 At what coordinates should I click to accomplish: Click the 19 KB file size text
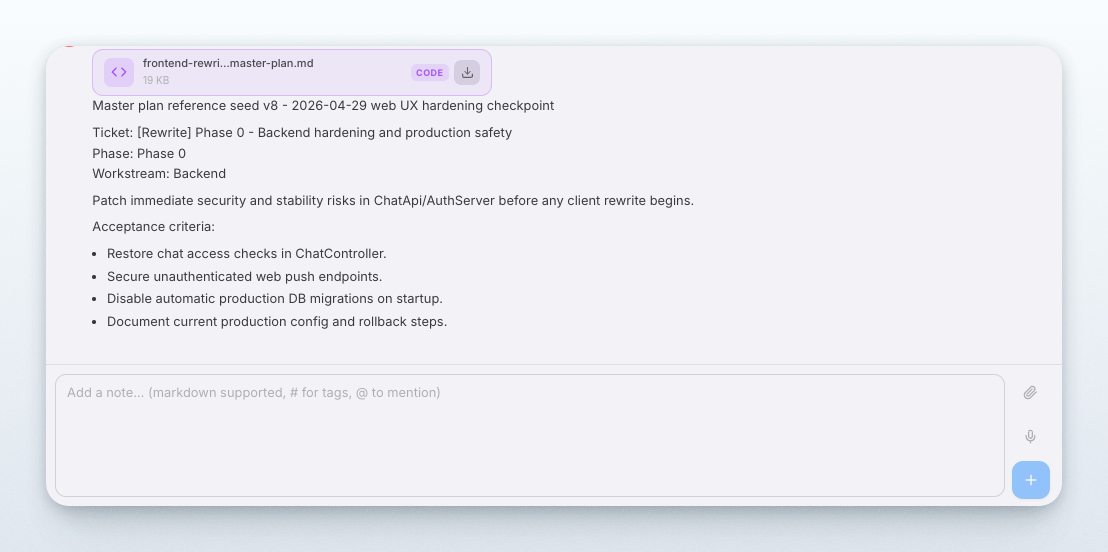[155, 81]
